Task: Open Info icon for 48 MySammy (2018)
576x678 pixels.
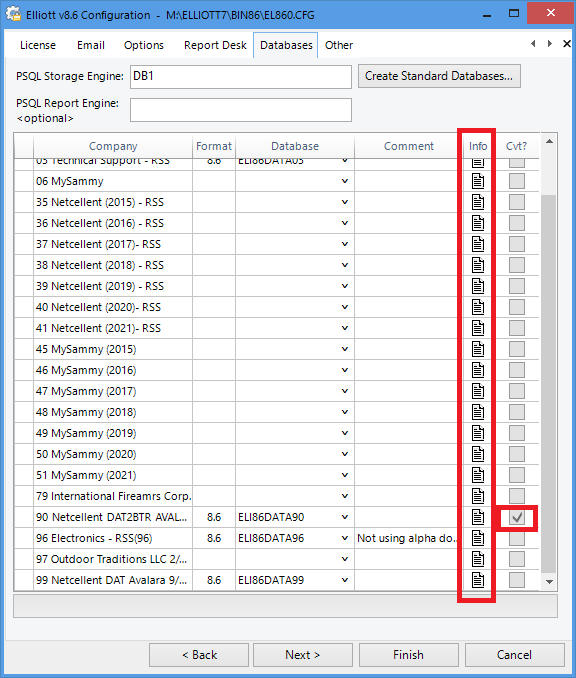Action: 477,412
